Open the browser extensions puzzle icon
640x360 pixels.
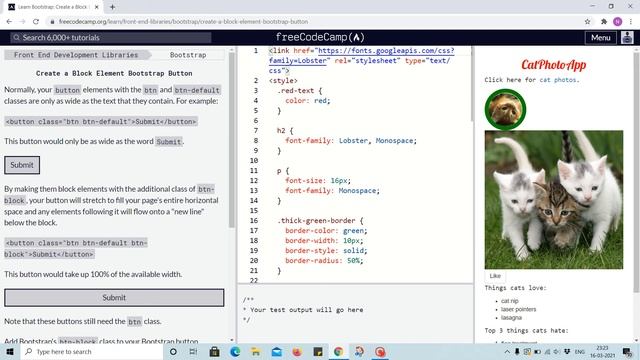coord(604,22)
